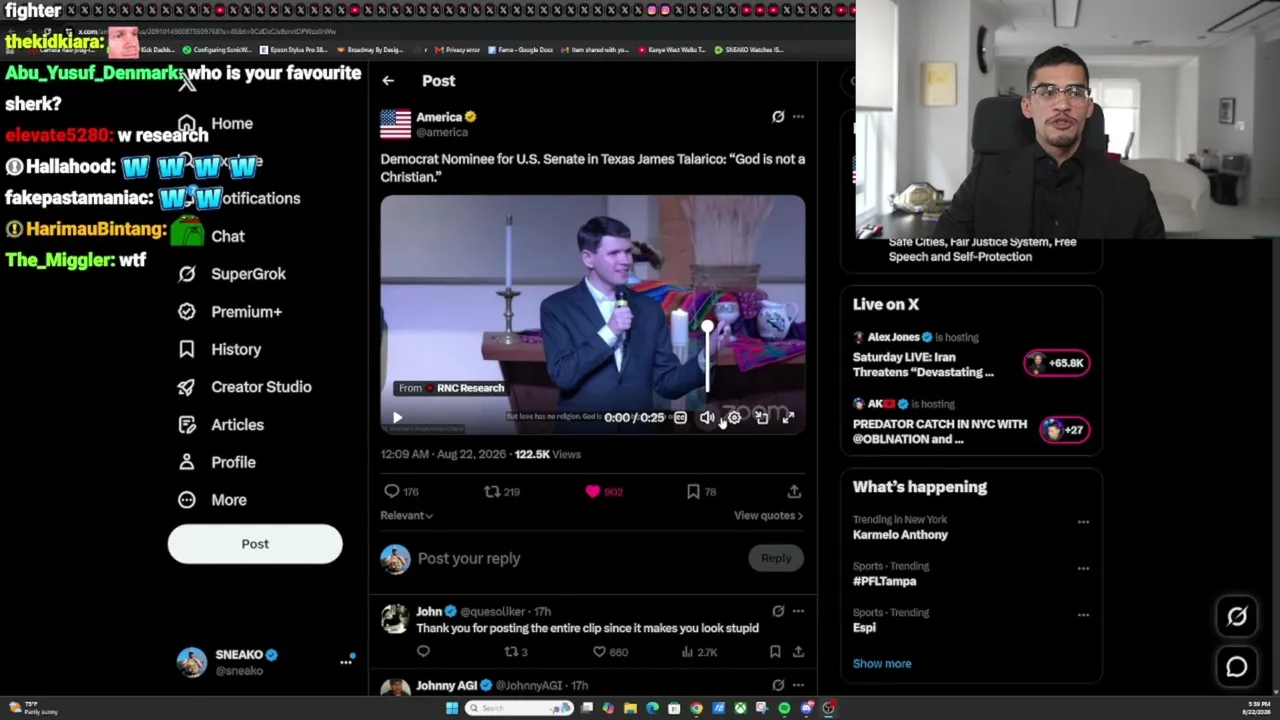Click Grok icon on John's comment

point(778,611)
